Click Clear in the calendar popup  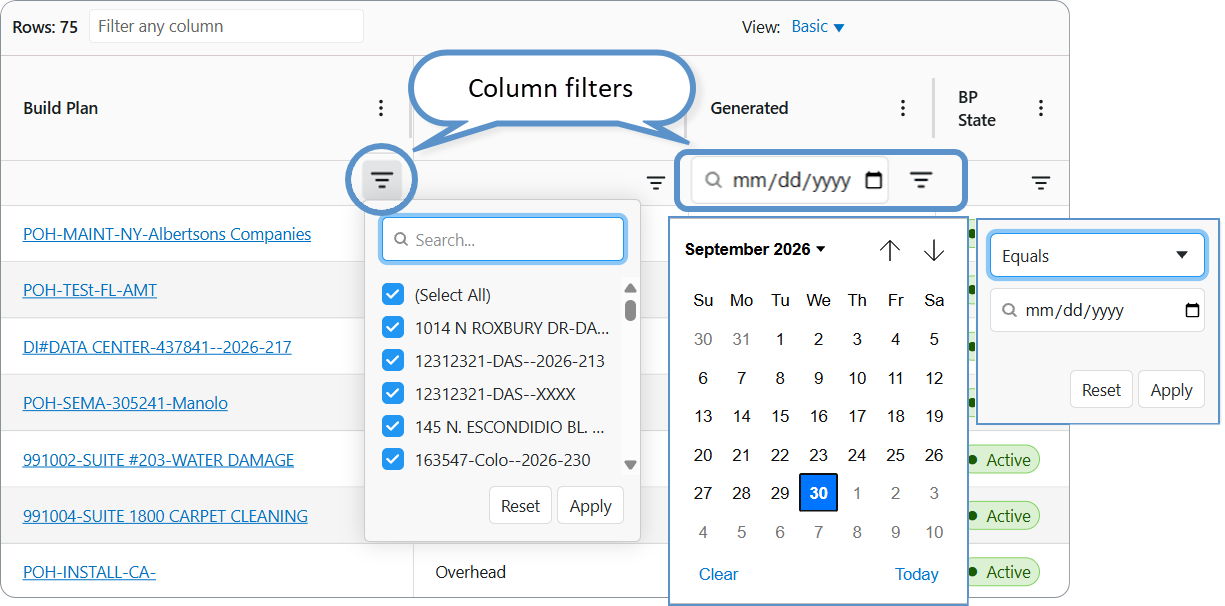coord(718,574)
